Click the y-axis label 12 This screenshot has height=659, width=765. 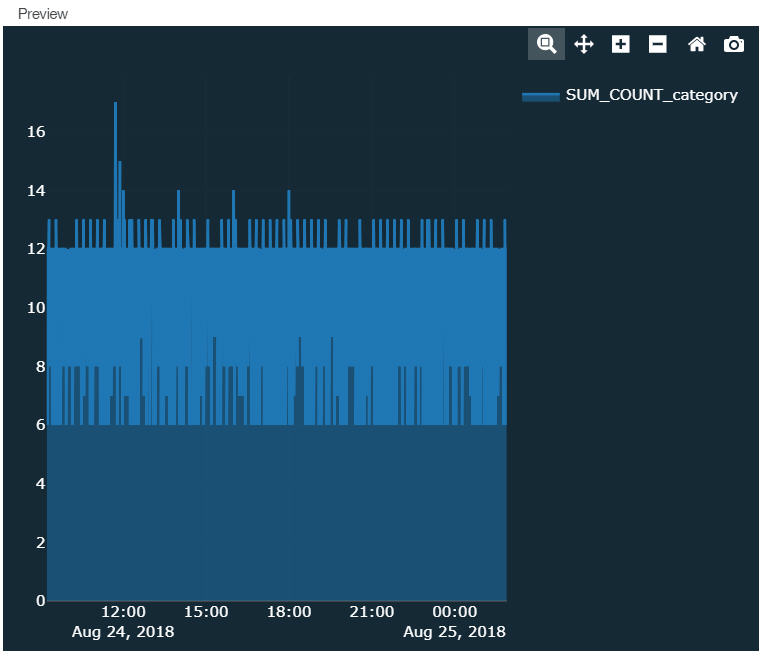36,249
